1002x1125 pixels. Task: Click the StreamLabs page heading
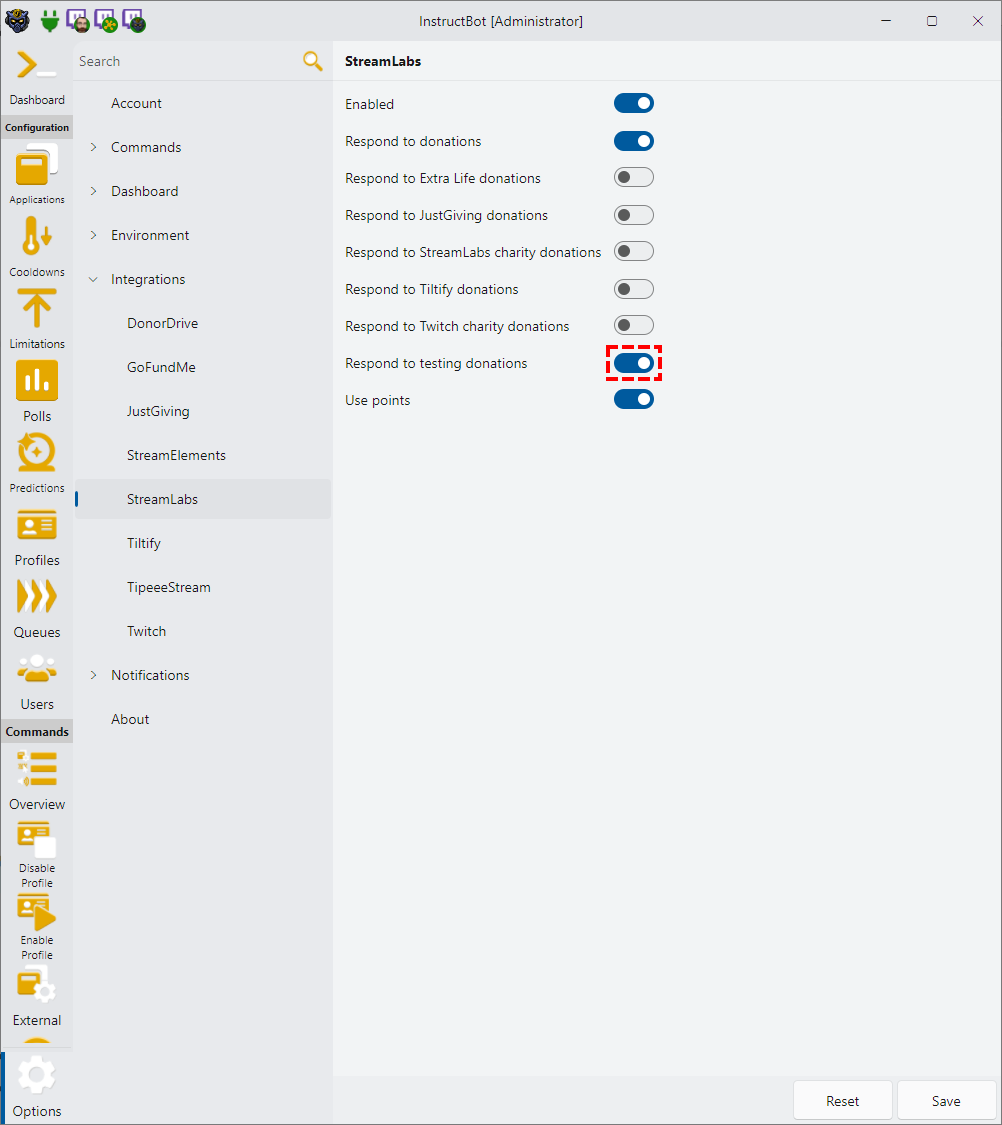[383, 61]
